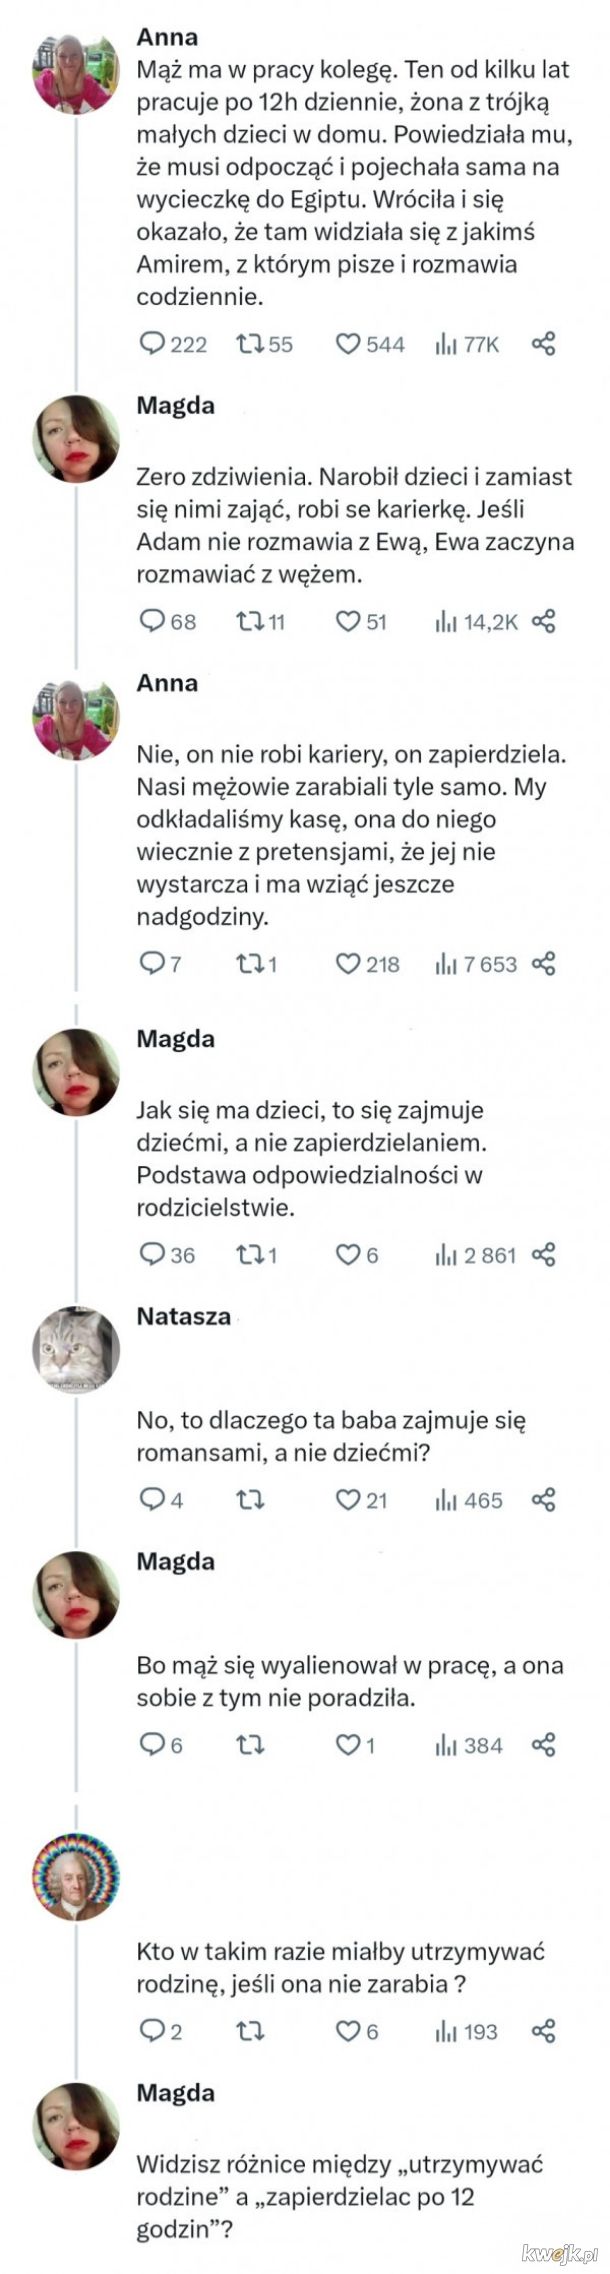Share Natasza's reply about romances
This screenshot has width=610, height=2274.
pyautogui.click(x=543, y=1499)
